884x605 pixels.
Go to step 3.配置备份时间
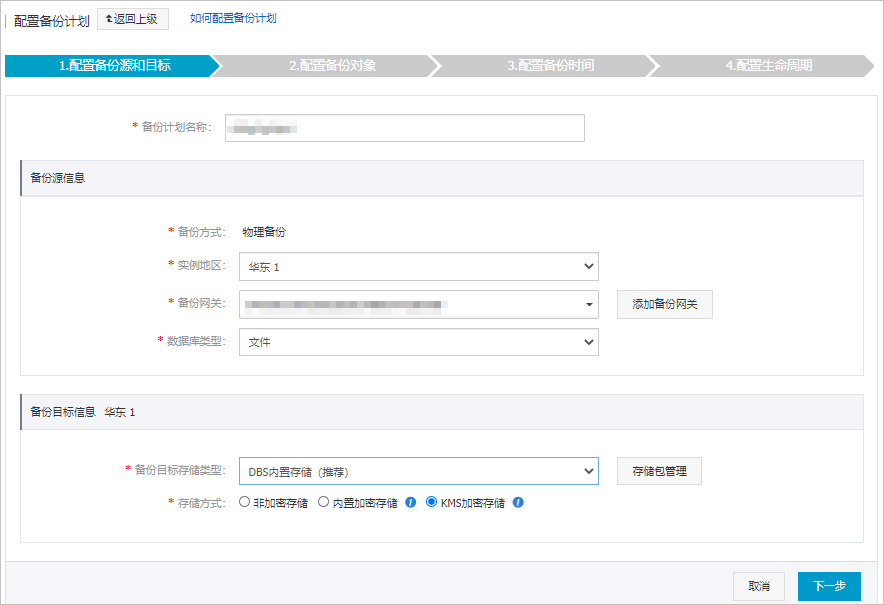pos(550,65)
